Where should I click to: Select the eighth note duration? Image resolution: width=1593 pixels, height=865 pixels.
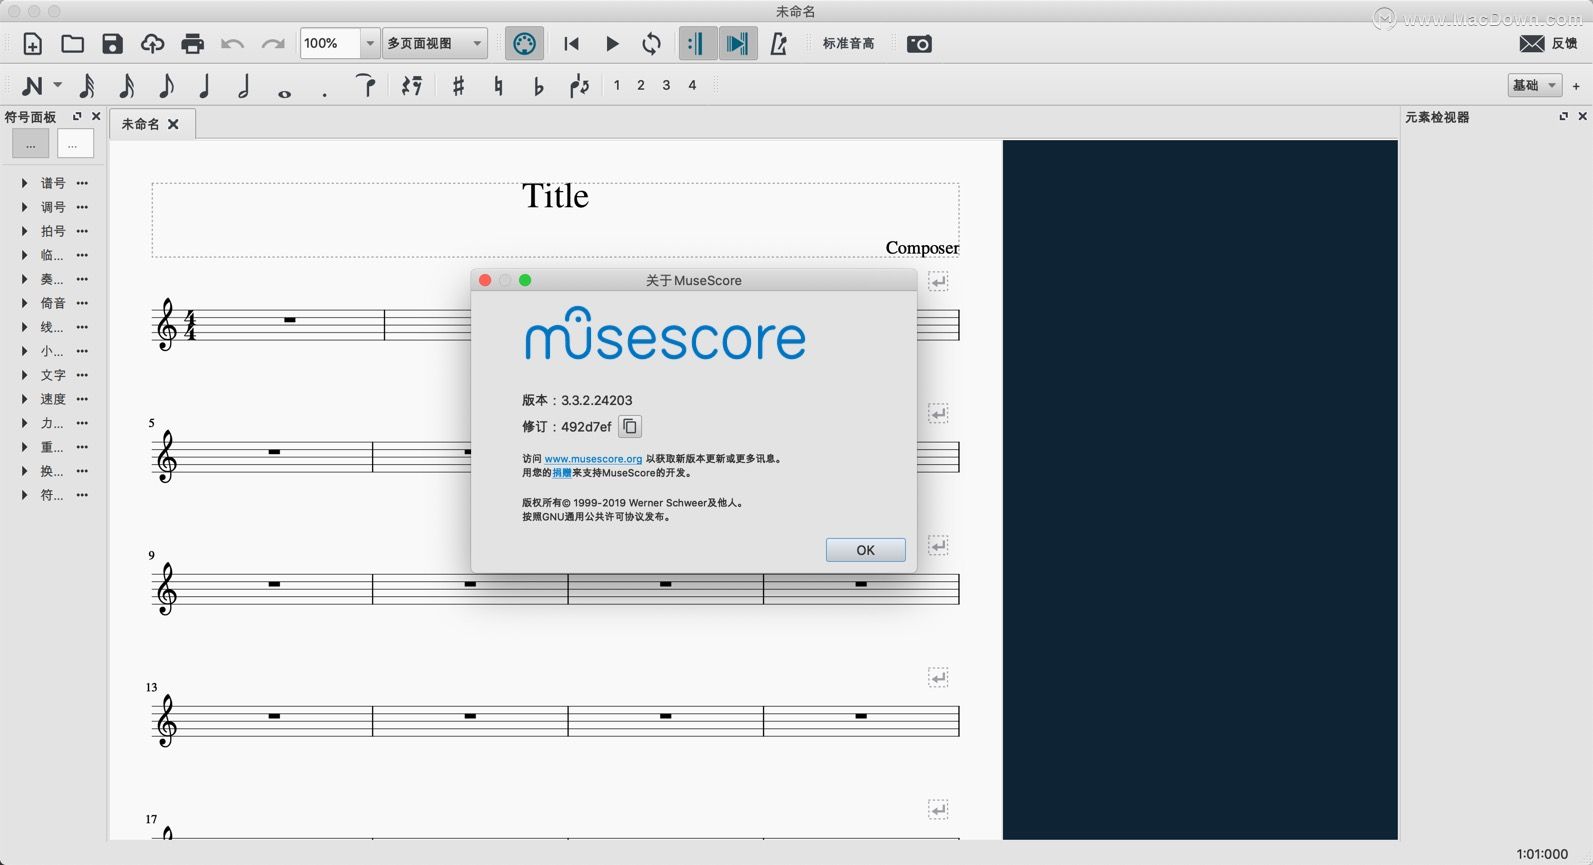[165, 86]
